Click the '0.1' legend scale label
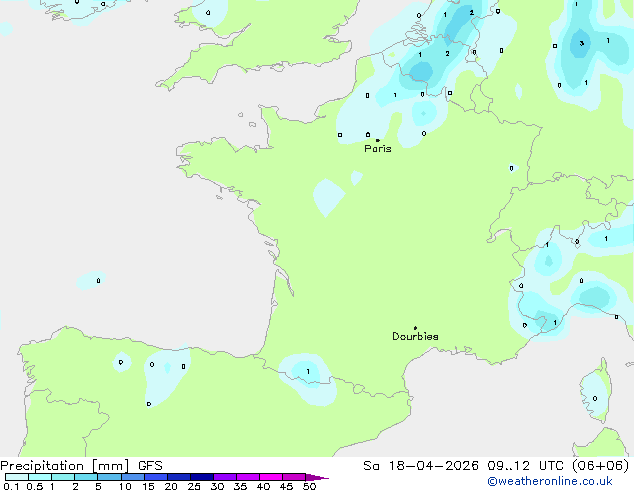The image size is (634, 490). click(11, 486)
